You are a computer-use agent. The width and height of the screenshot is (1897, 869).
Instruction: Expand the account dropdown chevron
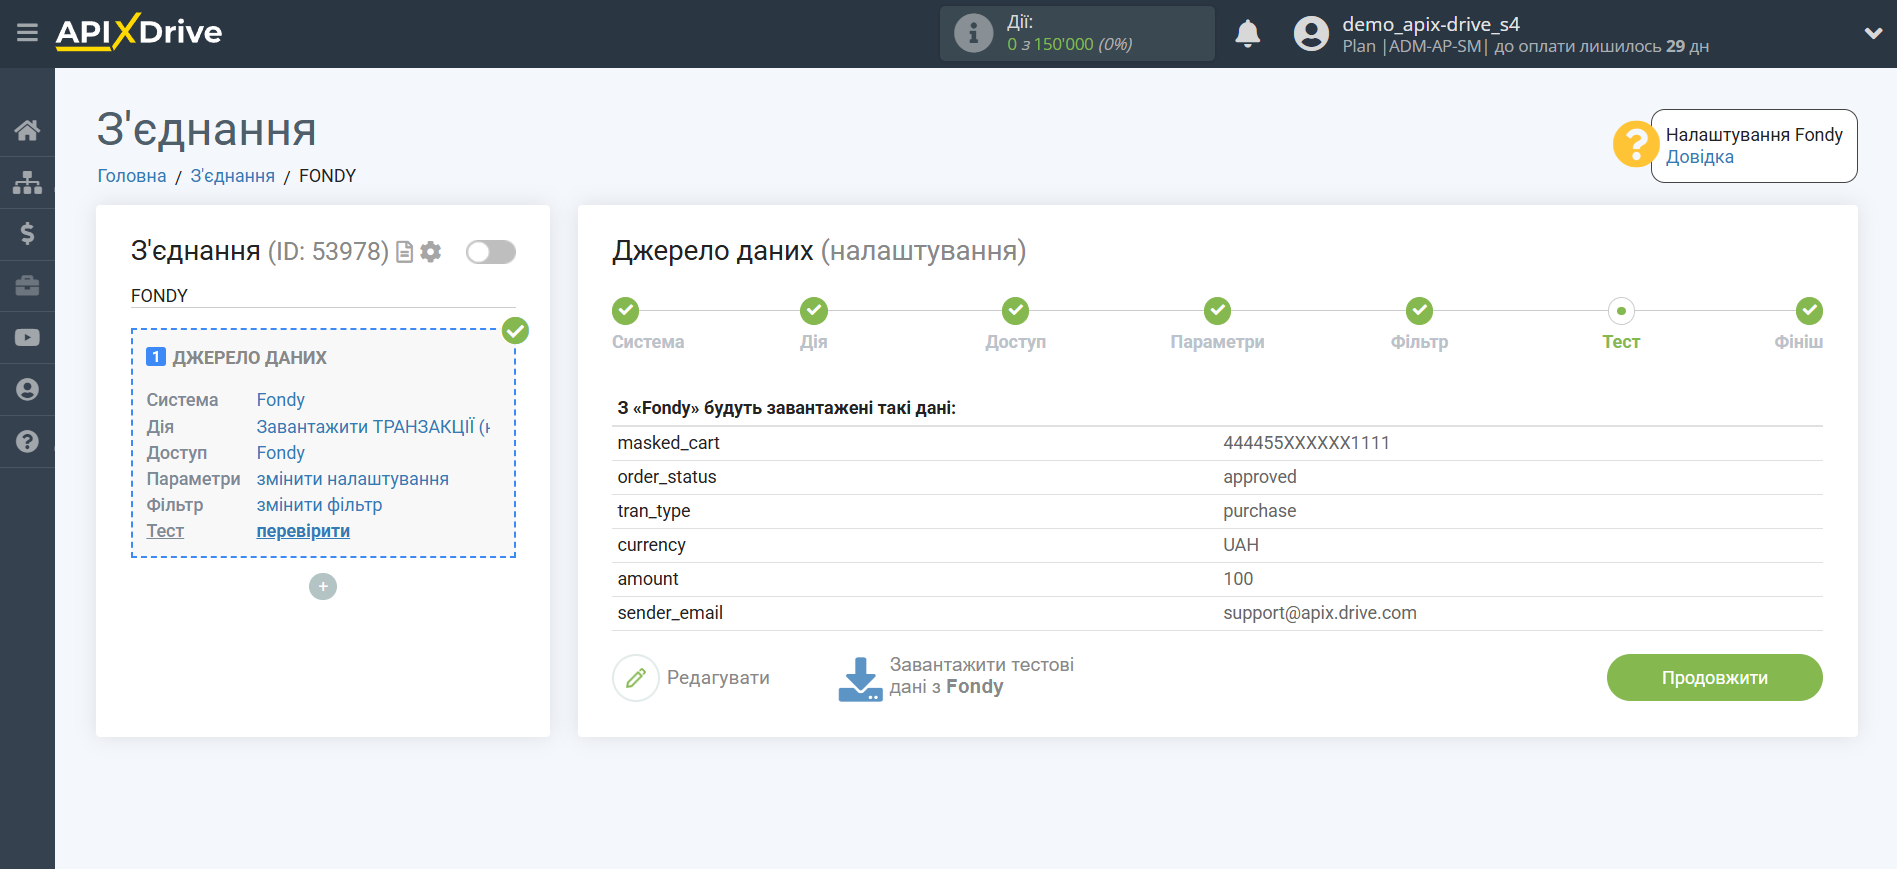(x=1873, y=33)
